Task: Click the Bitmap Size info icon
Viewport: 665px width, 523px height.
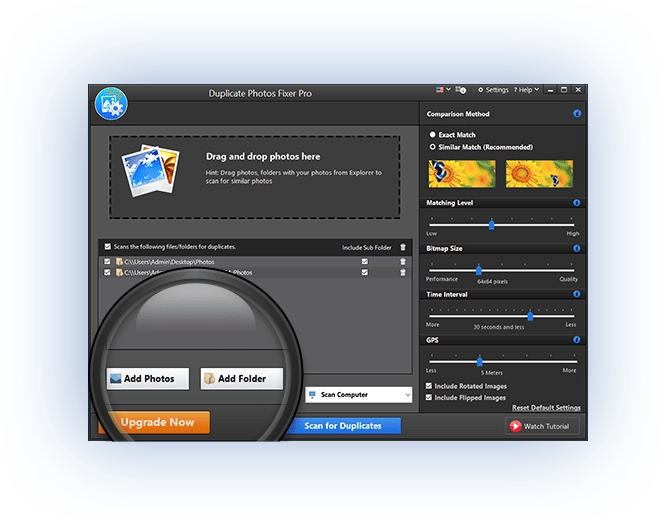Action: click(x=576, y=249)
